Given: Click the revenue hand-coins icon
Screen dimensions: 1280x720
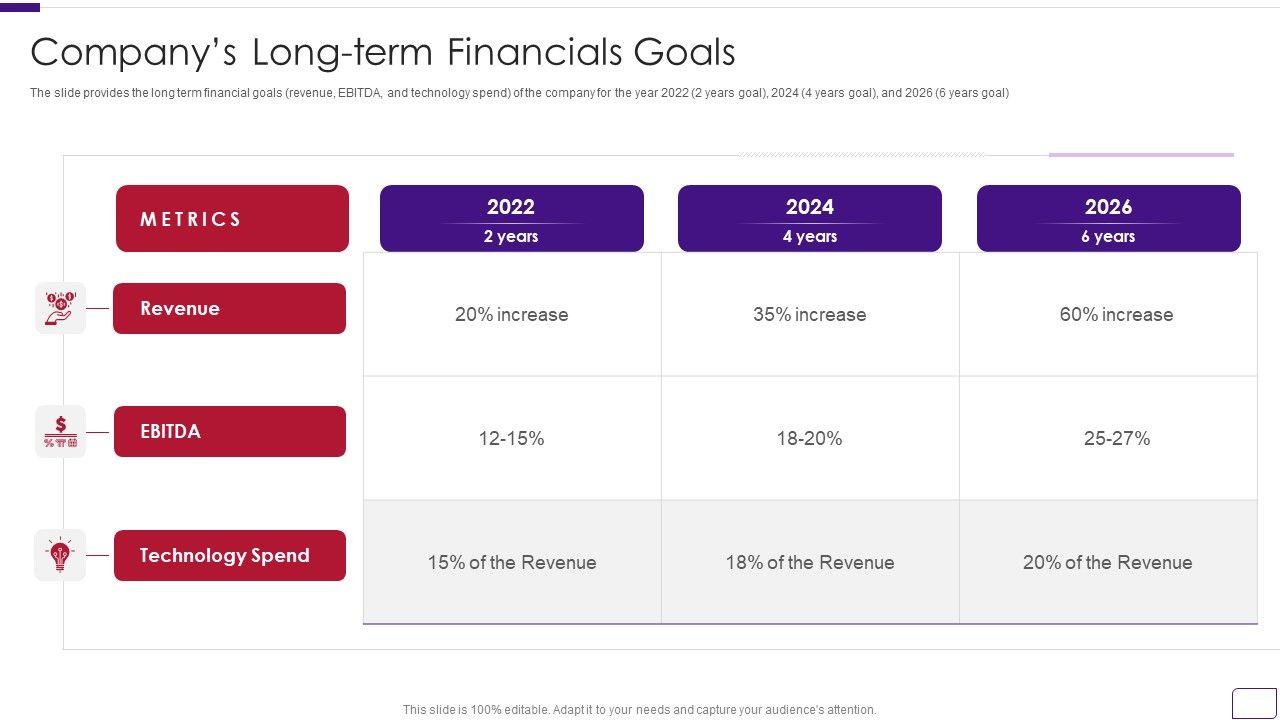Looking at the screenshot, I should 60,308.
